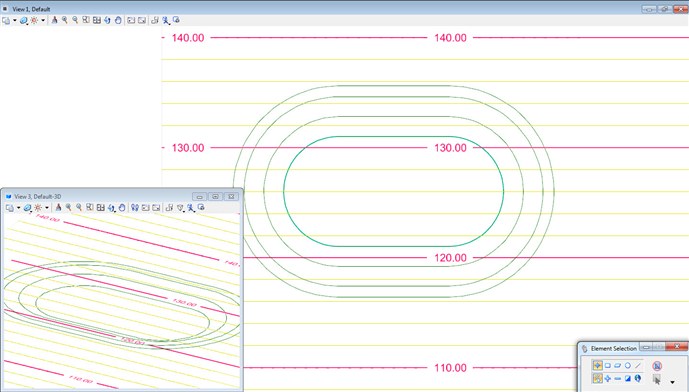This screenshot has width=689, height=392.
Task: Open View Attributes in View 1 toolbar
Action: point(6,20)
